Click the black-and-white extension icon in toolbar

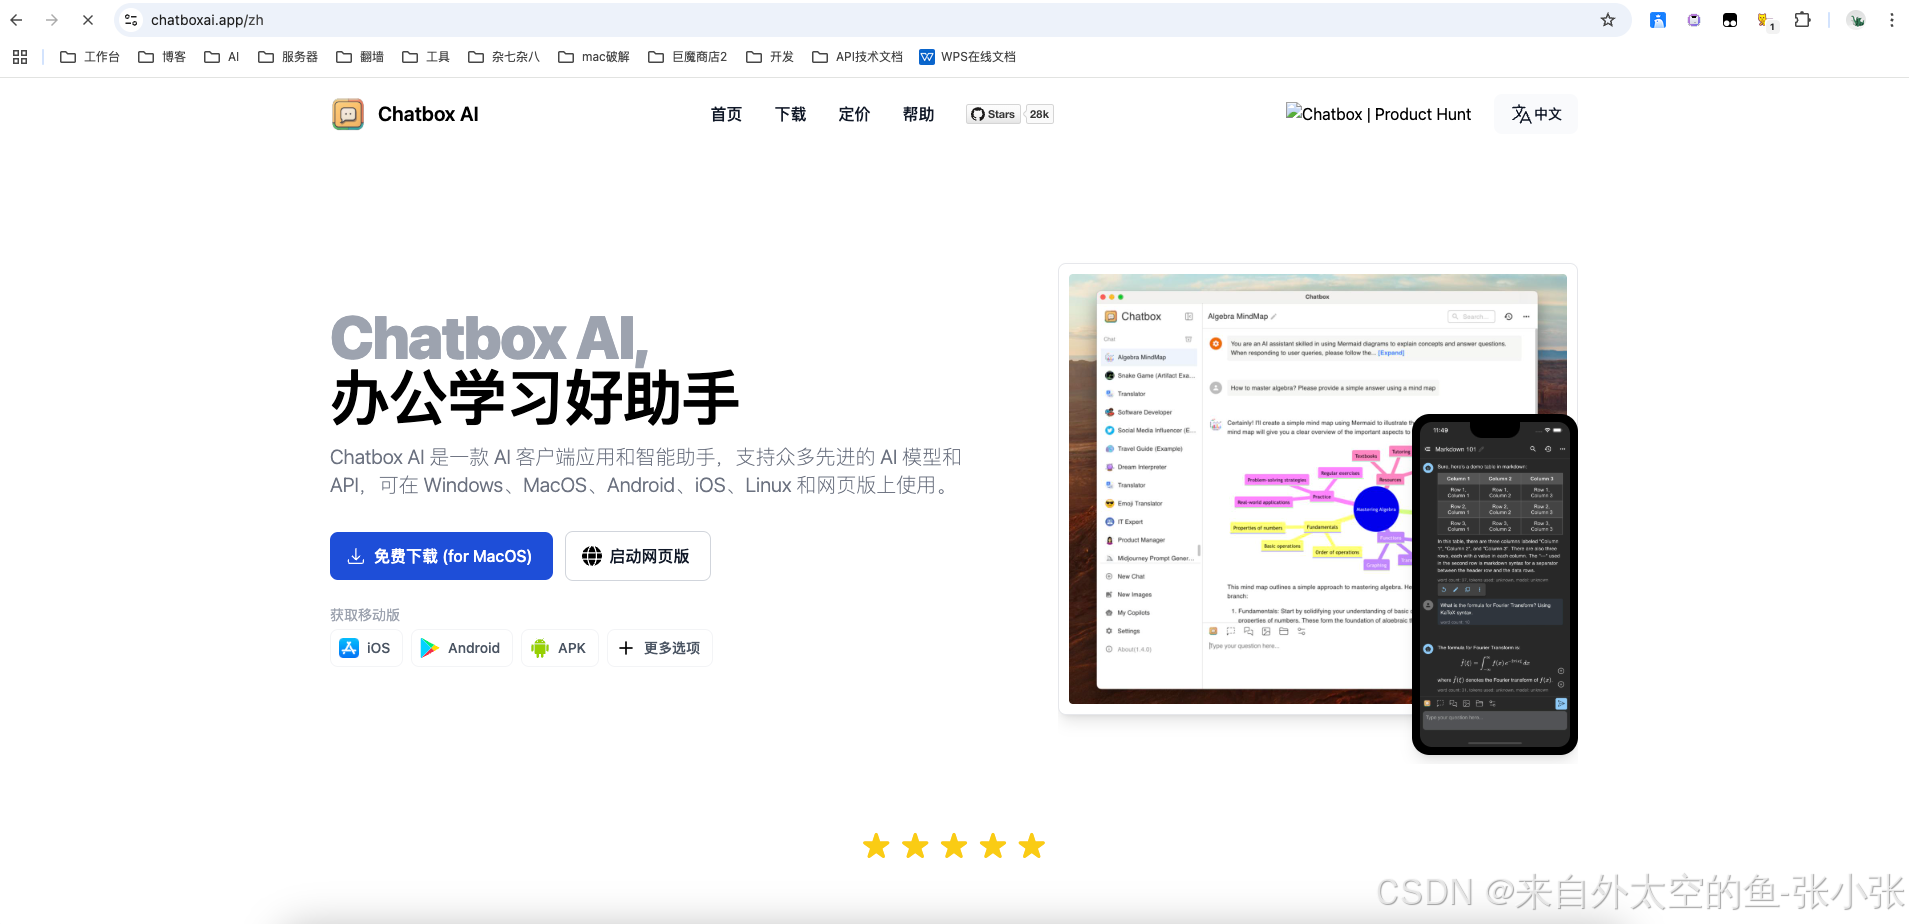(1730, 20)
